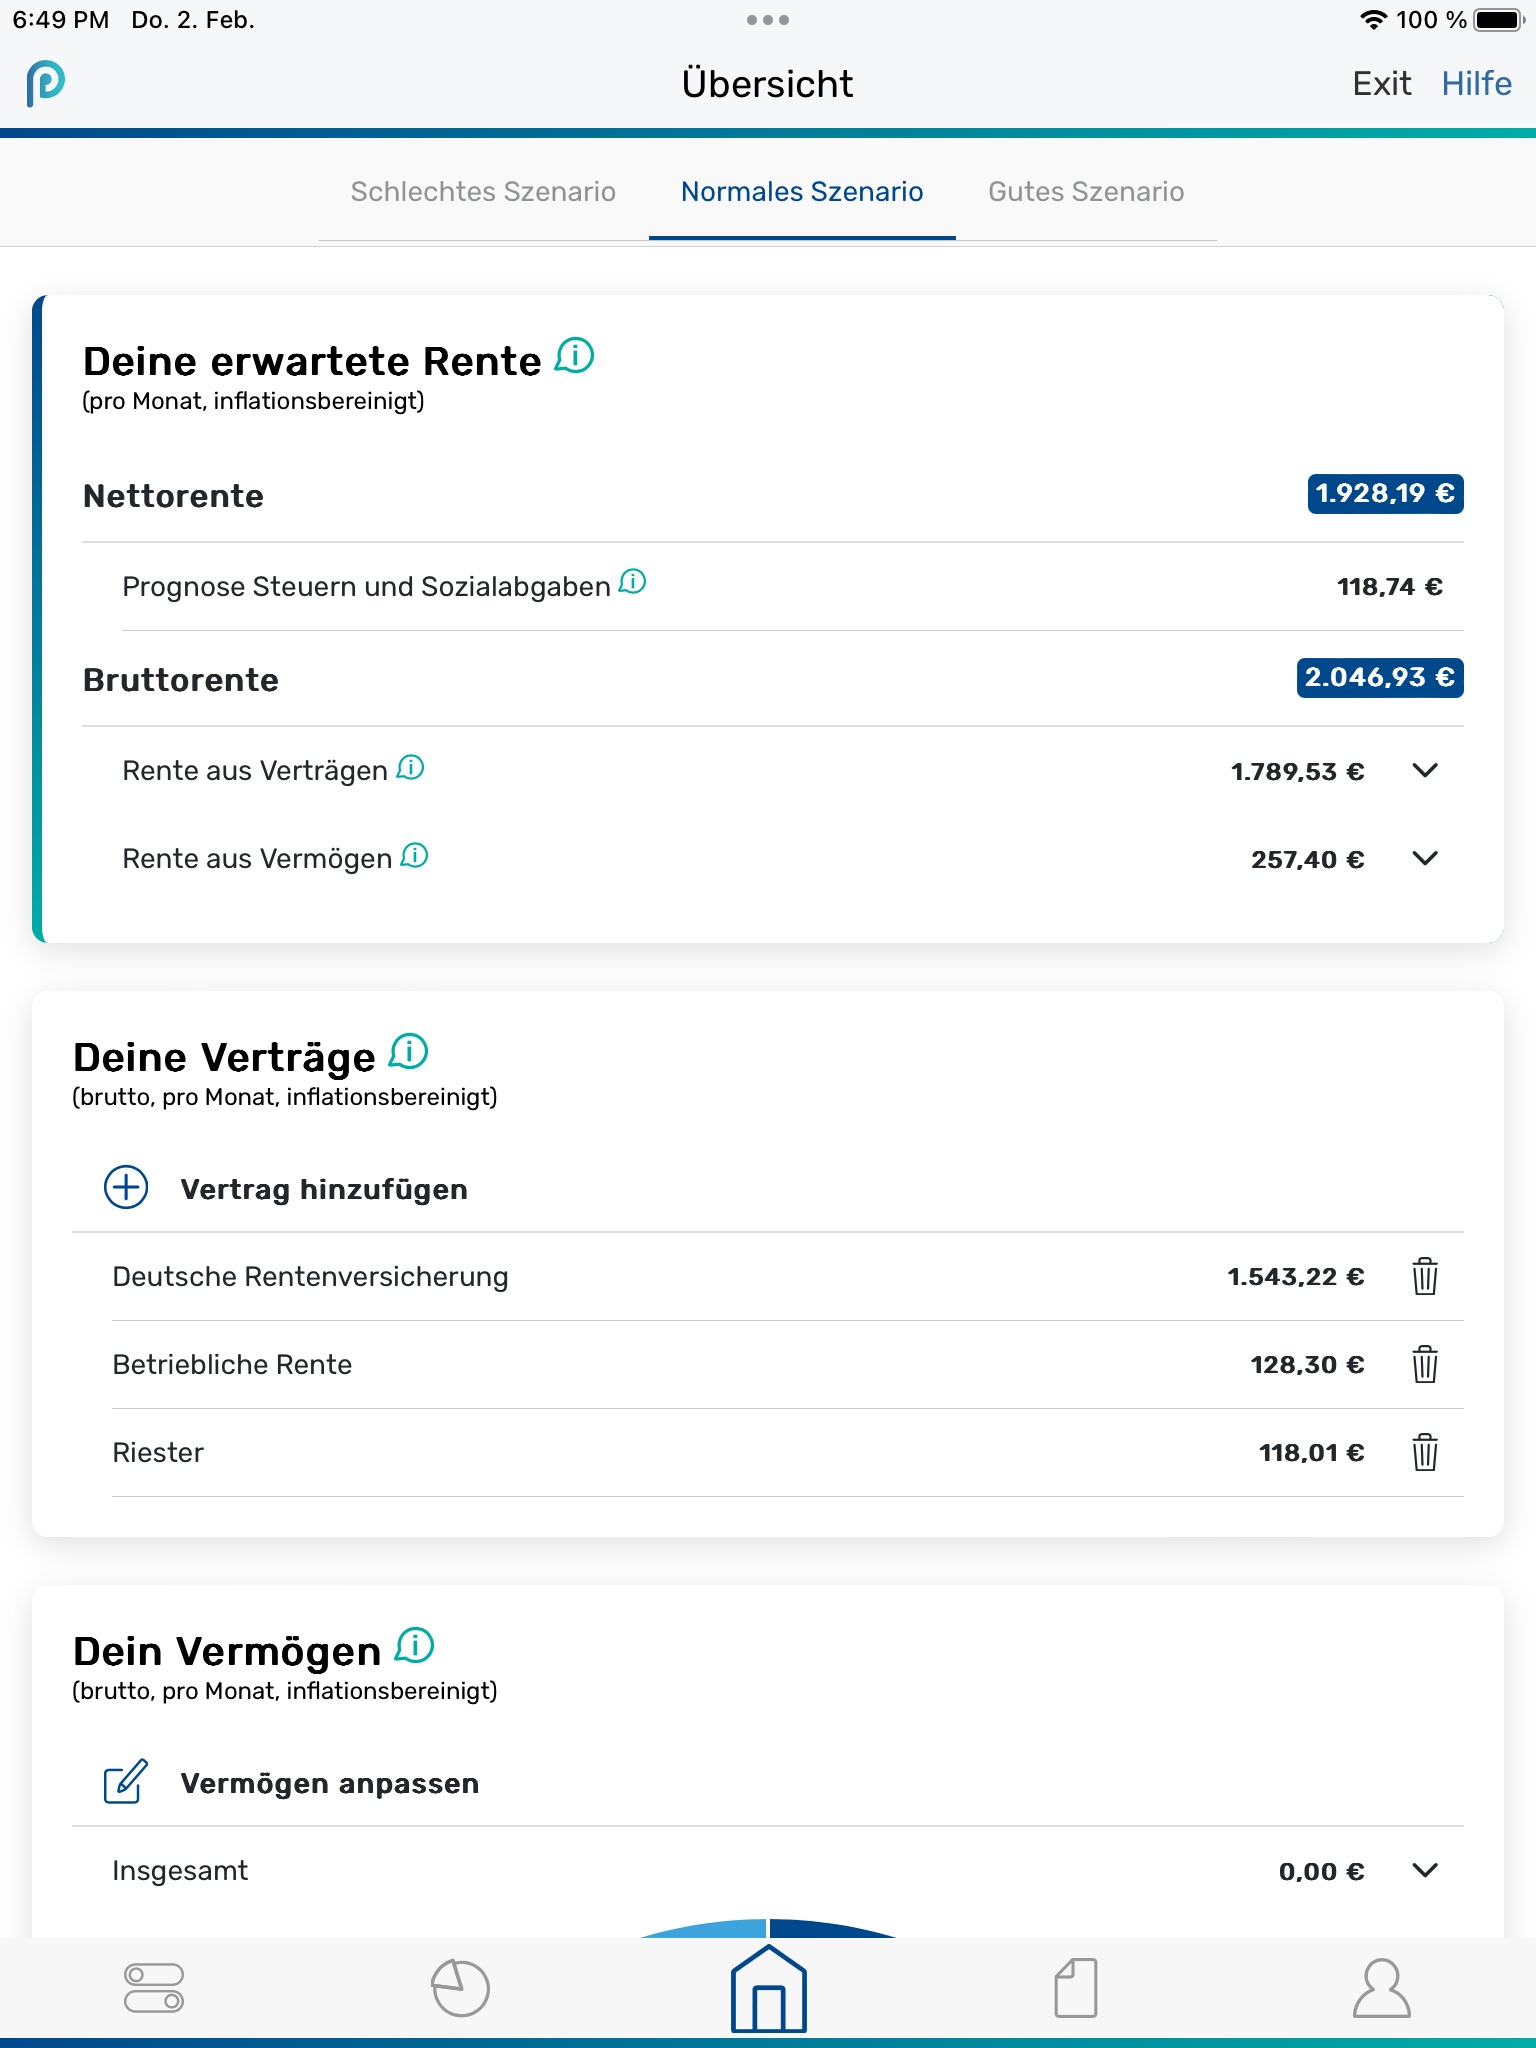The width and height of the screenshot is (1536, 2048).
Task: Open the documents tab in bottom bar
Action: 1076,1988
